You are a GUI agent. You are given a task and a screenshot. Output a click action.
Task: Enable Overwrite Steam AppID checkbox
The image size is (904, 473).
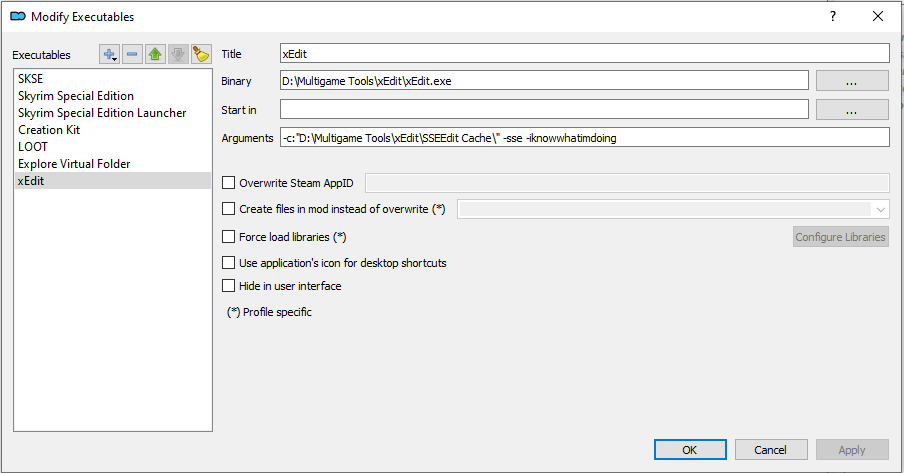(229, 183)
